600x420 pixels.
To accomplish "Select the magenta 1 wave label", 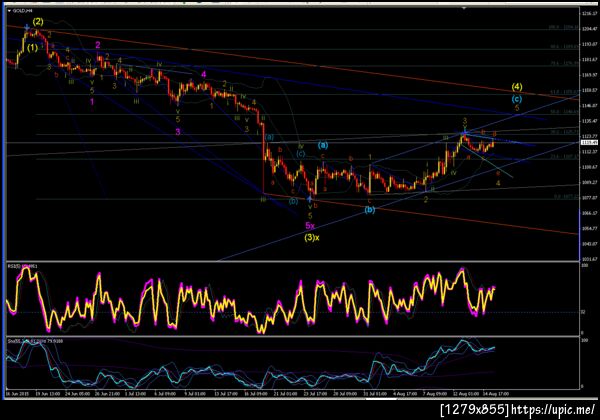I will click(92, 102).
